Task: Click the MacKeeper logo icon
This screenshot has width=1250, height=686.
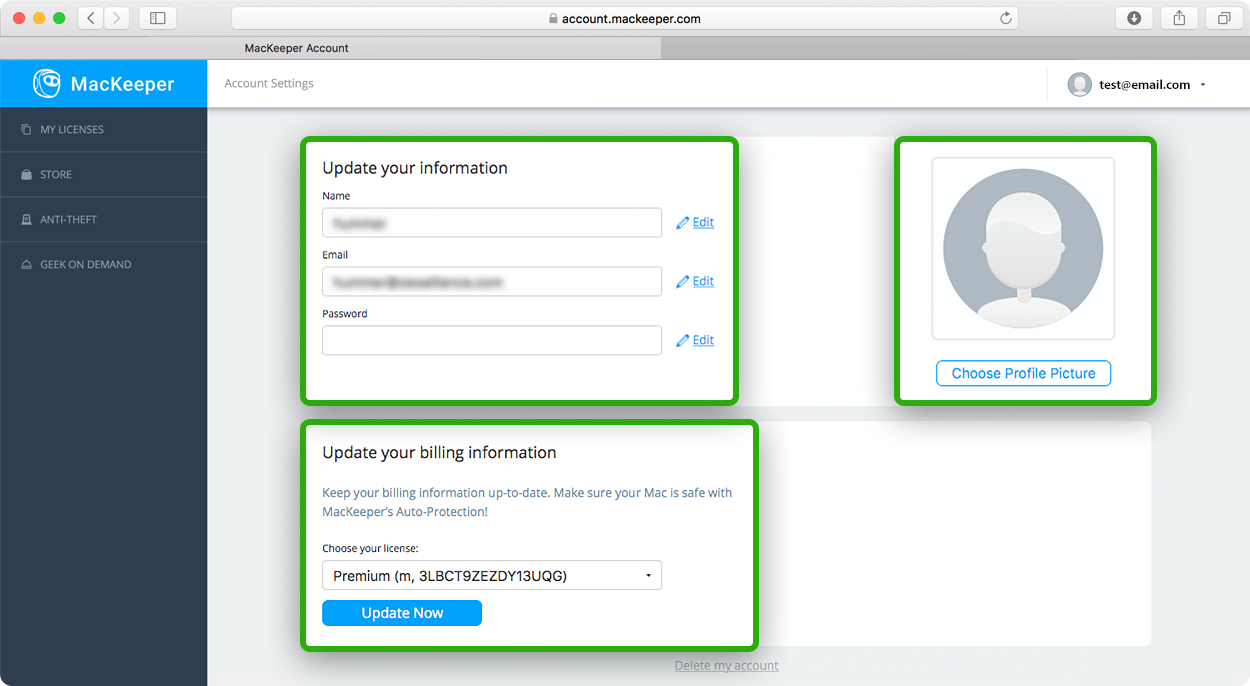Action: coord(46,84)
